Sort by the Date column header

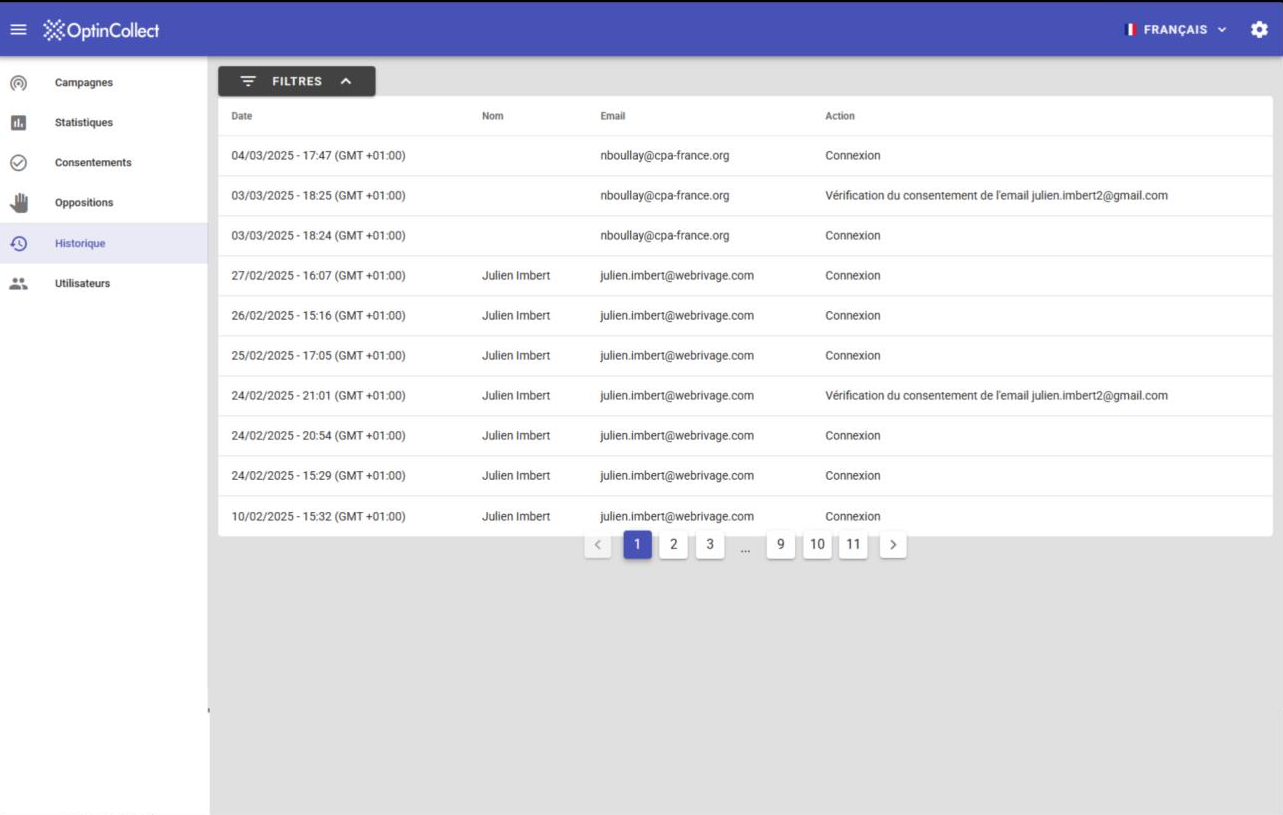(x=242, y=116)
